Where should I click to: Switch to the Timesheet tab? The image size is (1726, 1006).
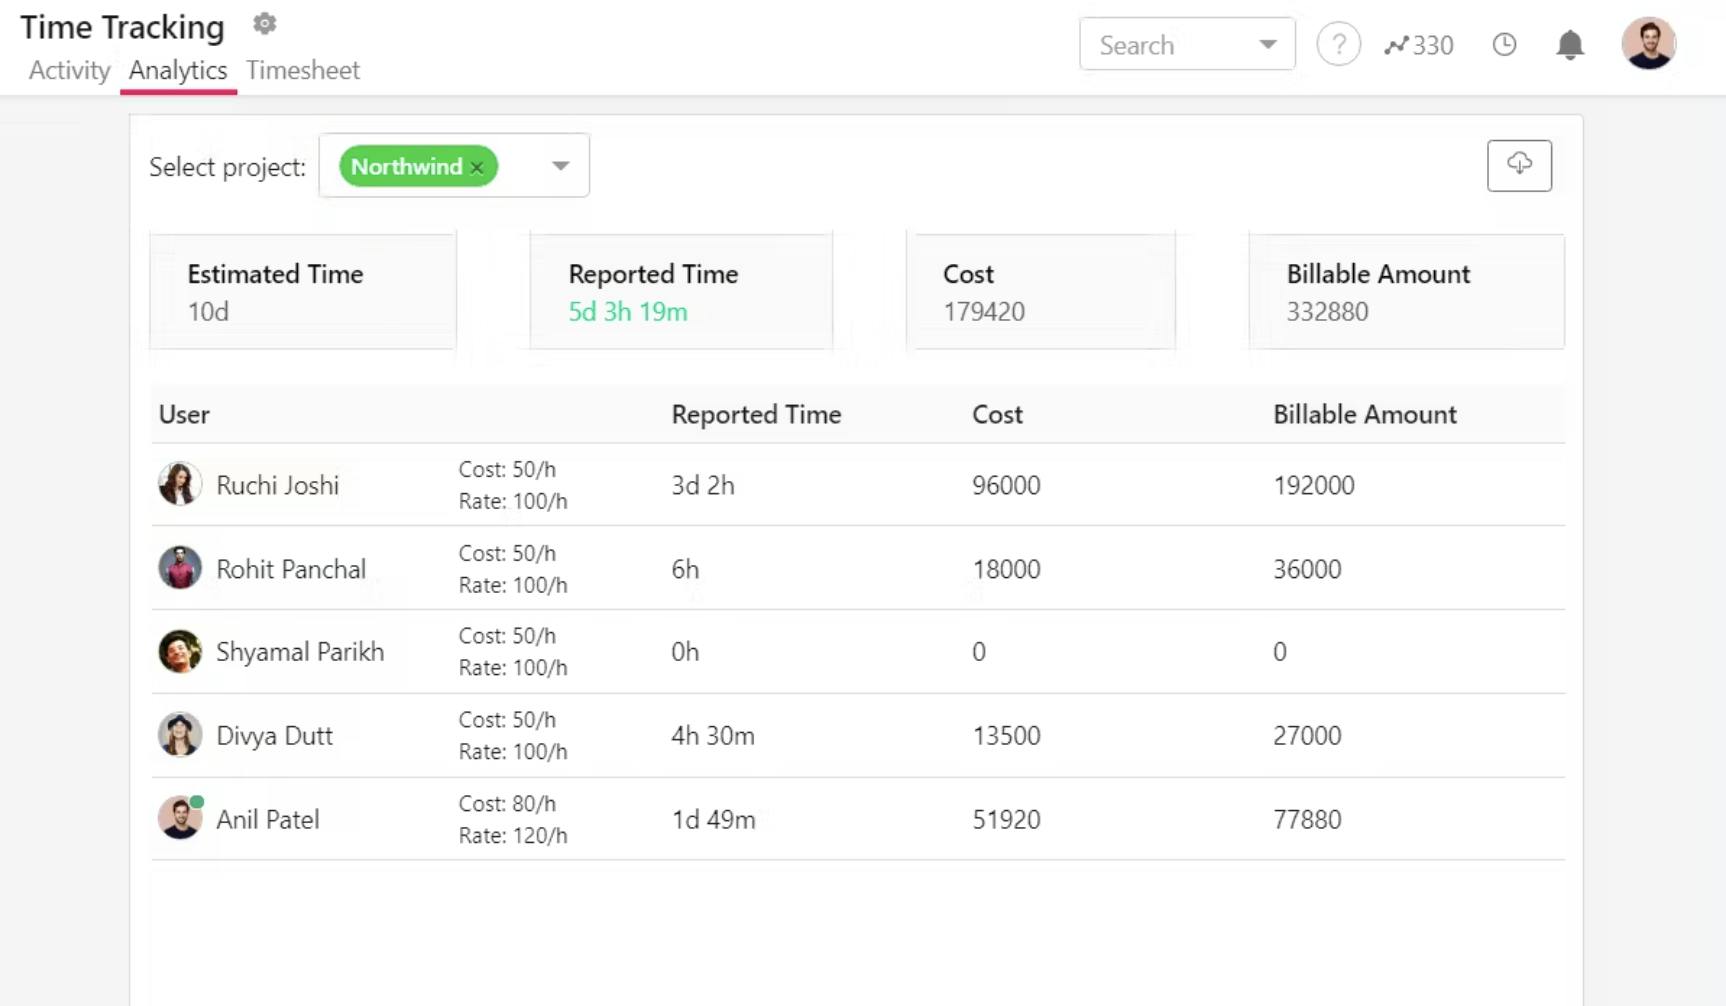point(303,70)
